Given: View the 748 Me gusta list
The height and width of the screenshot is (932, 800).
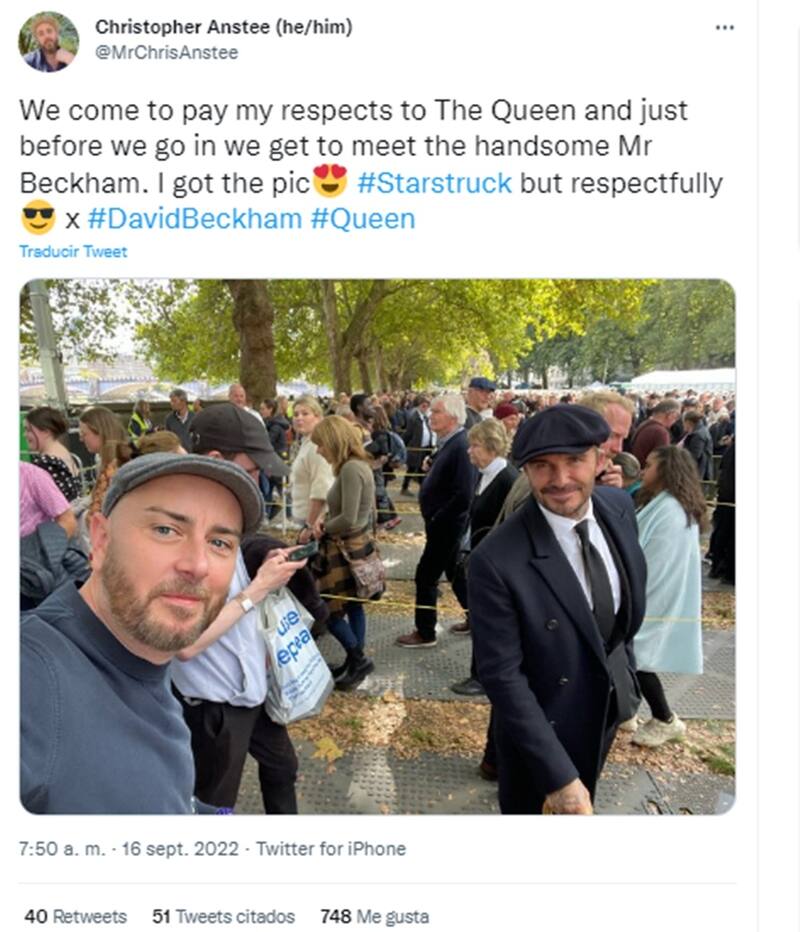Looking at the screenshot, I should click(374, 916).
